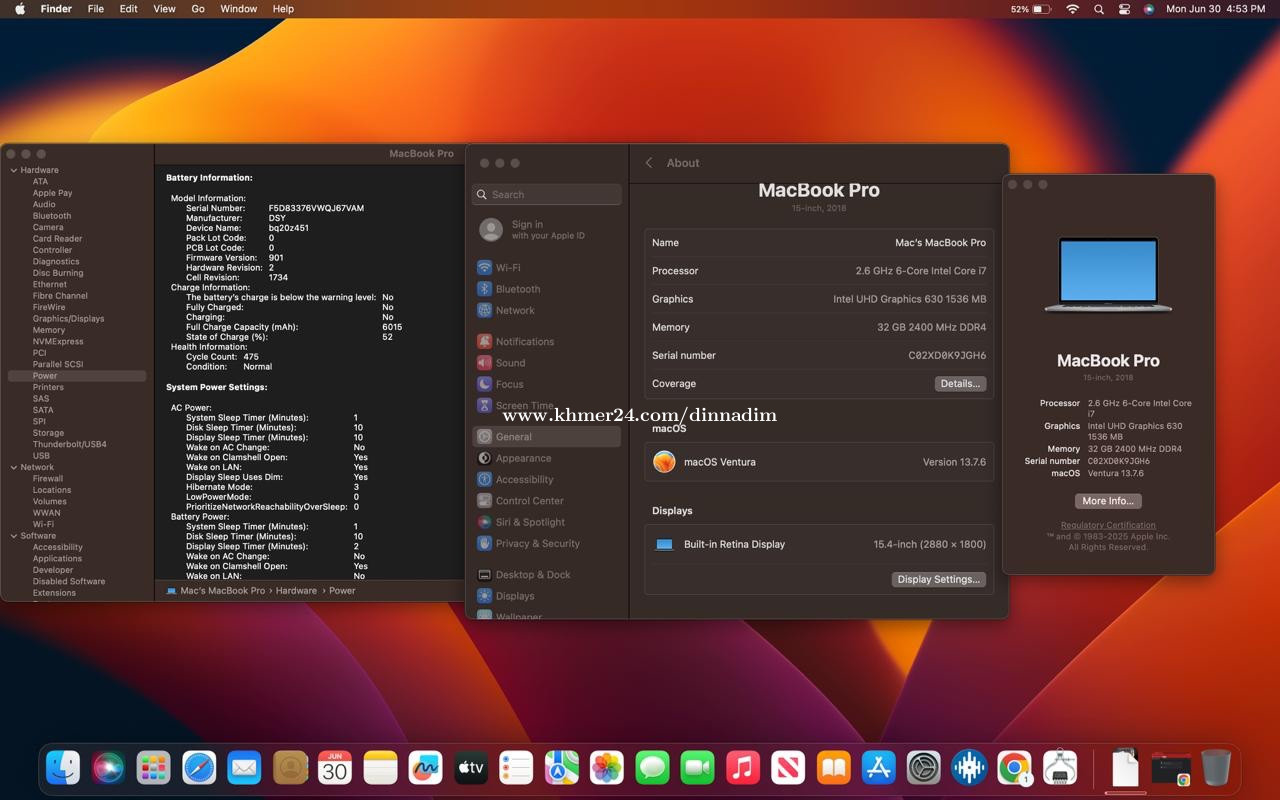Sign in with your Apple ID
Image resolution: width=1280 pixels, height=800 pixels.
tap(547, 230)
